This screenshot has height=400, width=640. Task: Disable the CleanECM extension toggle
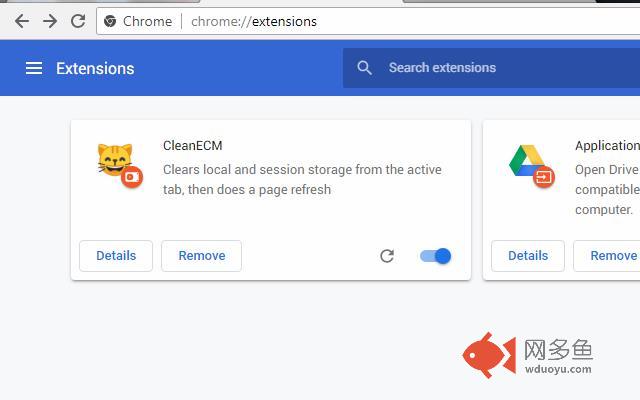click(x=436, y=256)
